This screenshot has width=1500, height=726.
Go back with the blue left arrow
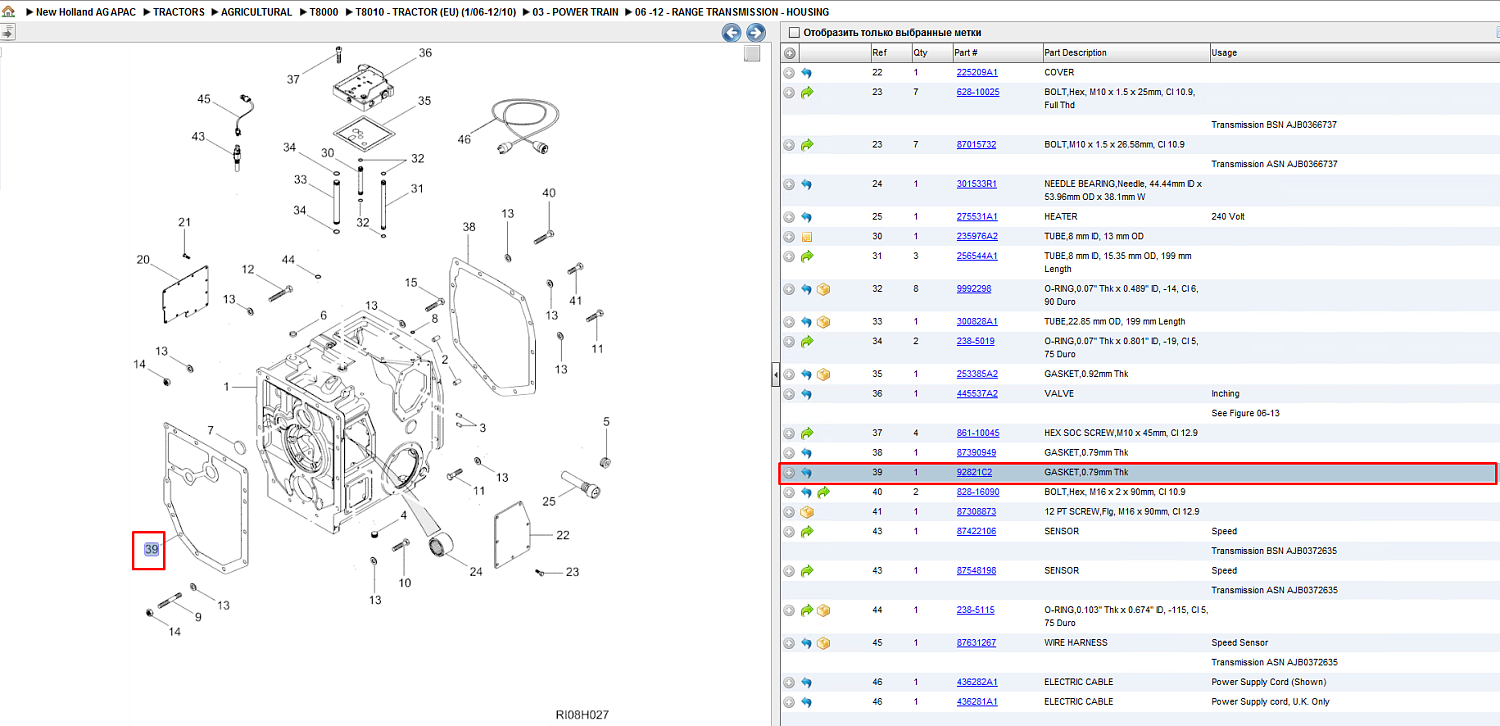click(x=732, y=33)
